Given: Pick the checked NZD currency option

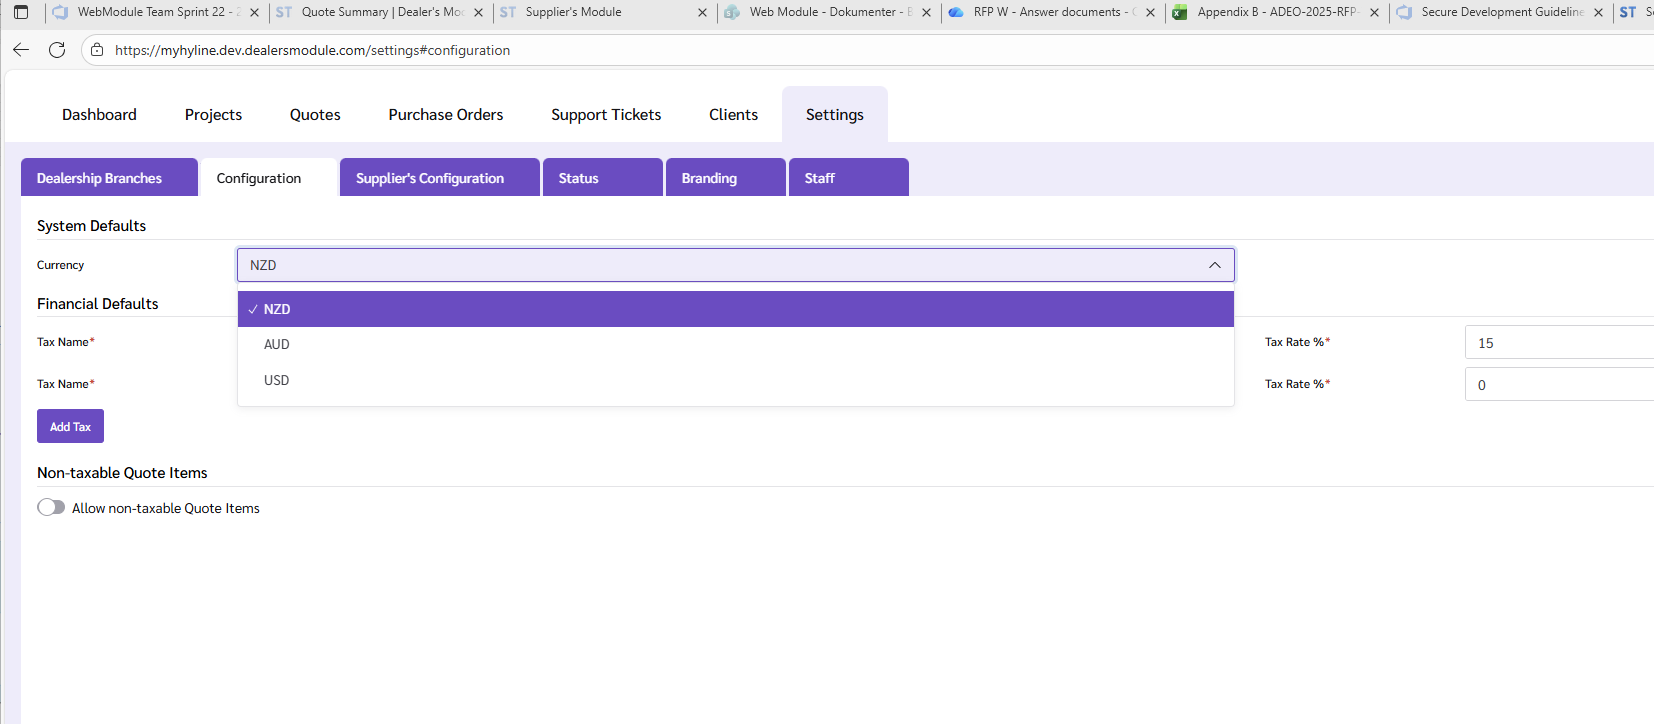Looking at the screenshot, I should [x=277, y=310].
